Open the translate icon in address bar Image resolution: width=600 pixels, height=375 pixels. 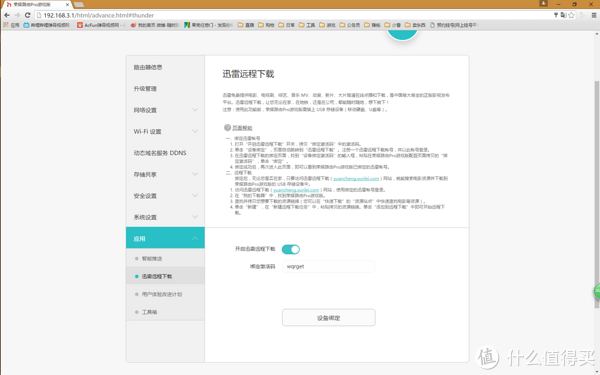click(x=563, y=15)
